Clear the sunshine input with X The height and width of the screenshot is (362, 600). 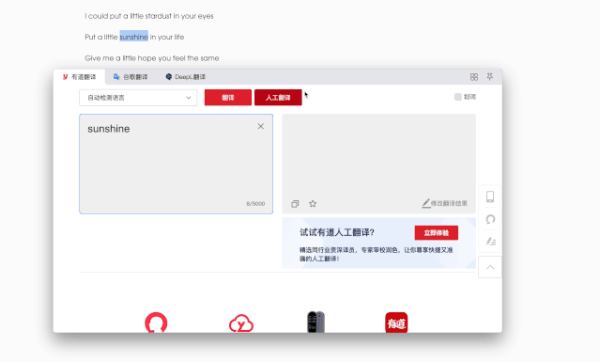(261, 126)
